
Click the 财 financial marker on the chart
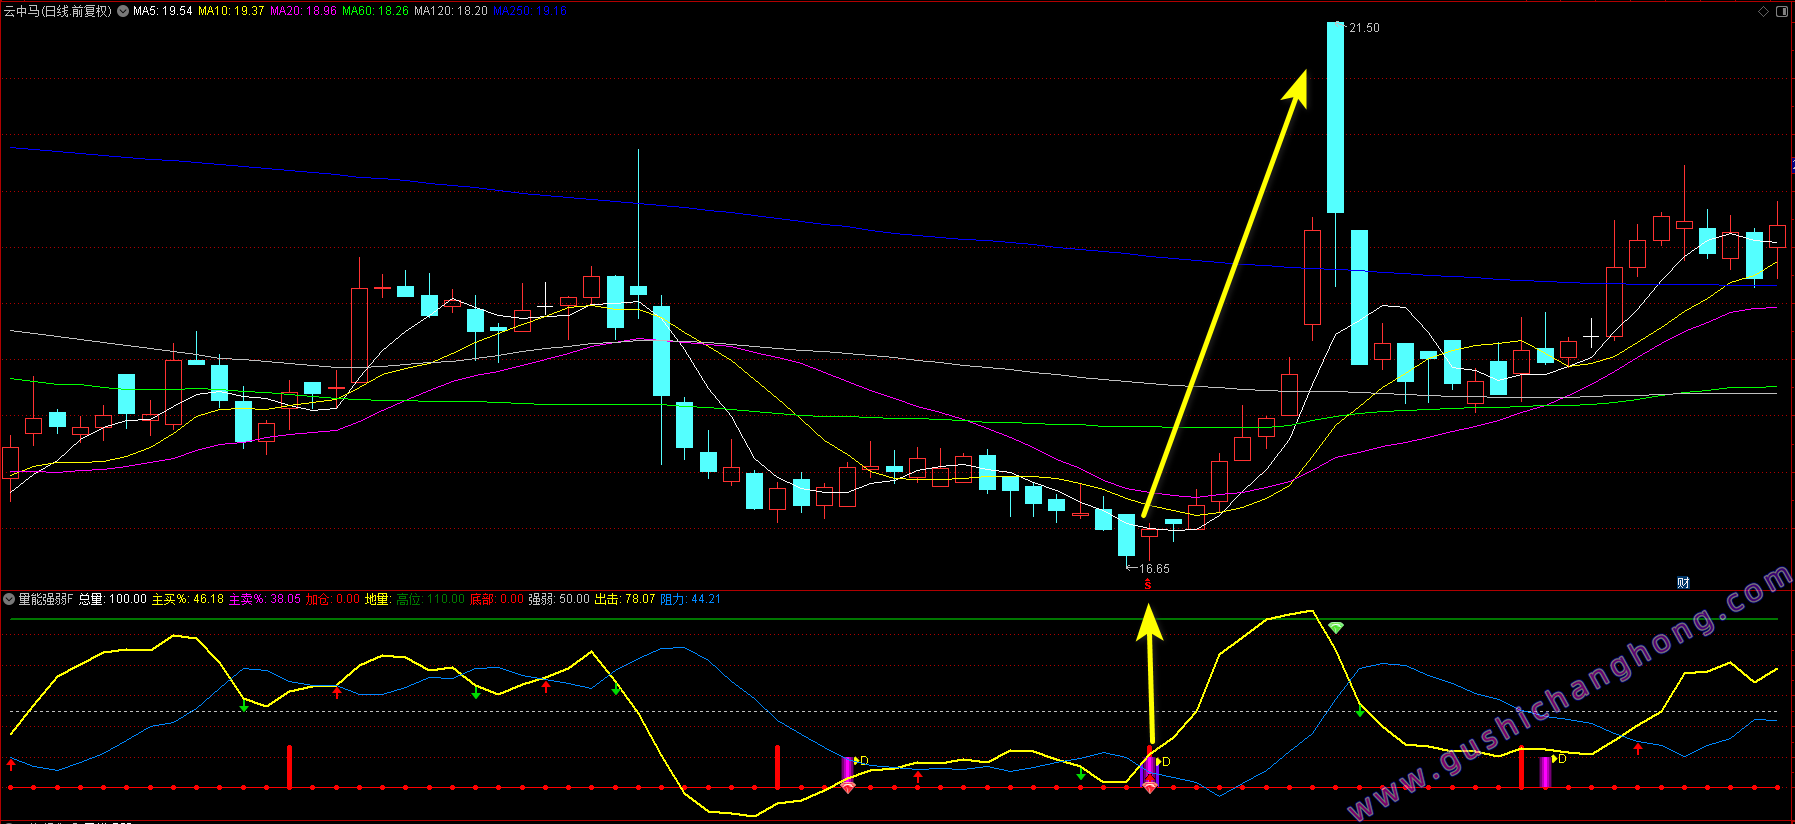tap(1683, 583)
